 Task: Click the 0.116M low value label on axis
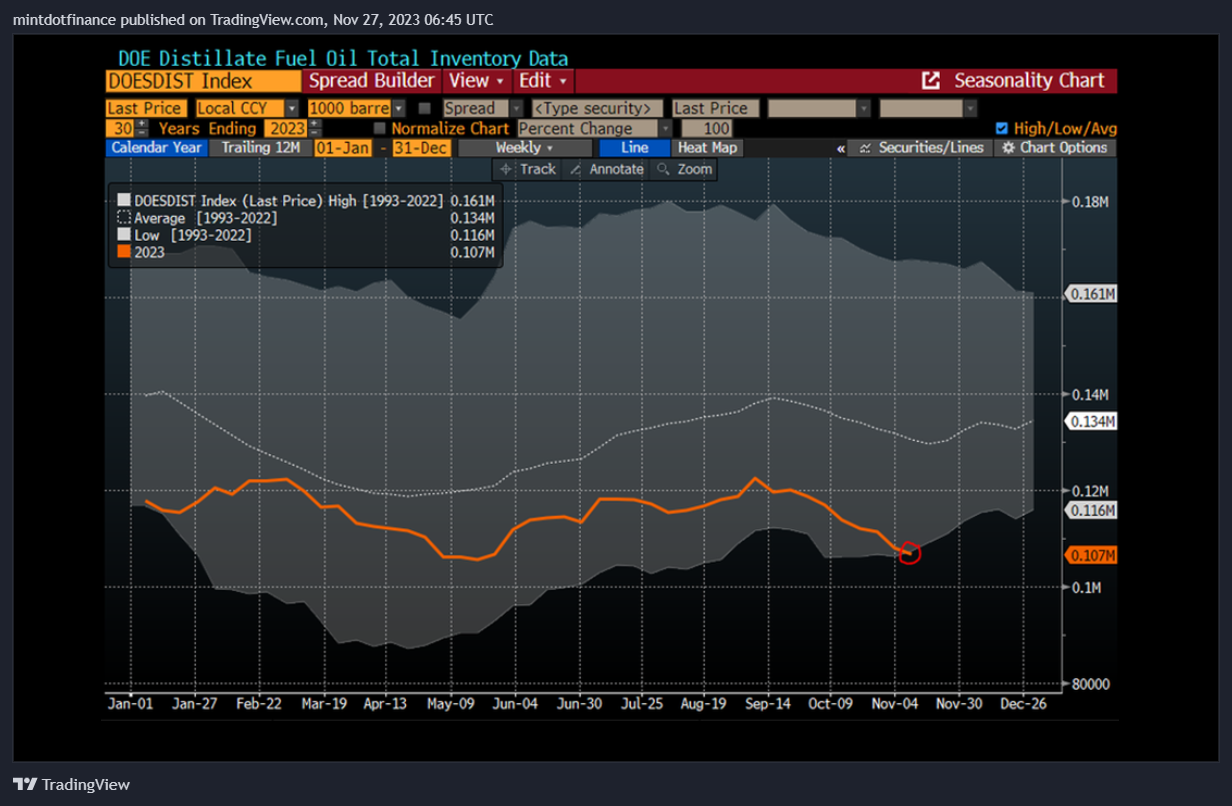[1091, 510]
